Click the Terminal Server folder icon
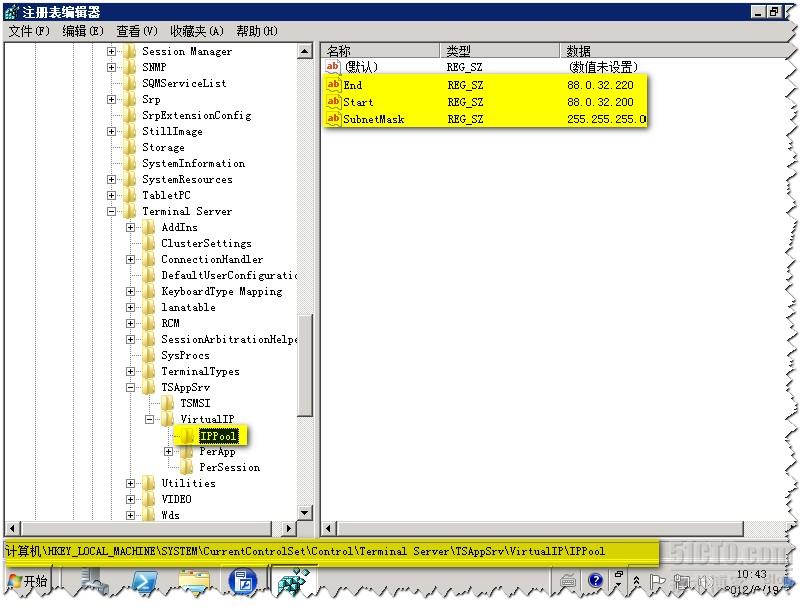 [130, 211]
